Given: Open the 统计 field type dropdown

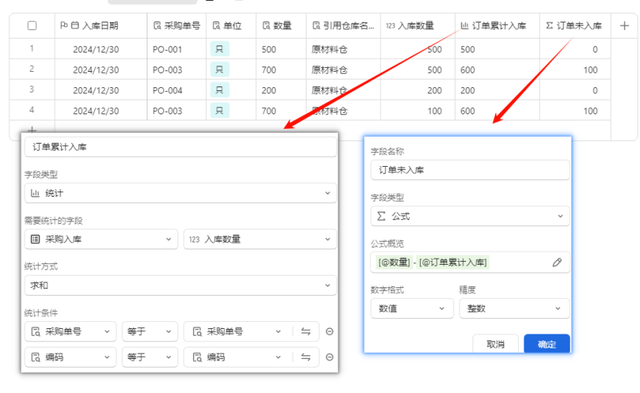Looking at the screenshot, I should 180,193.
